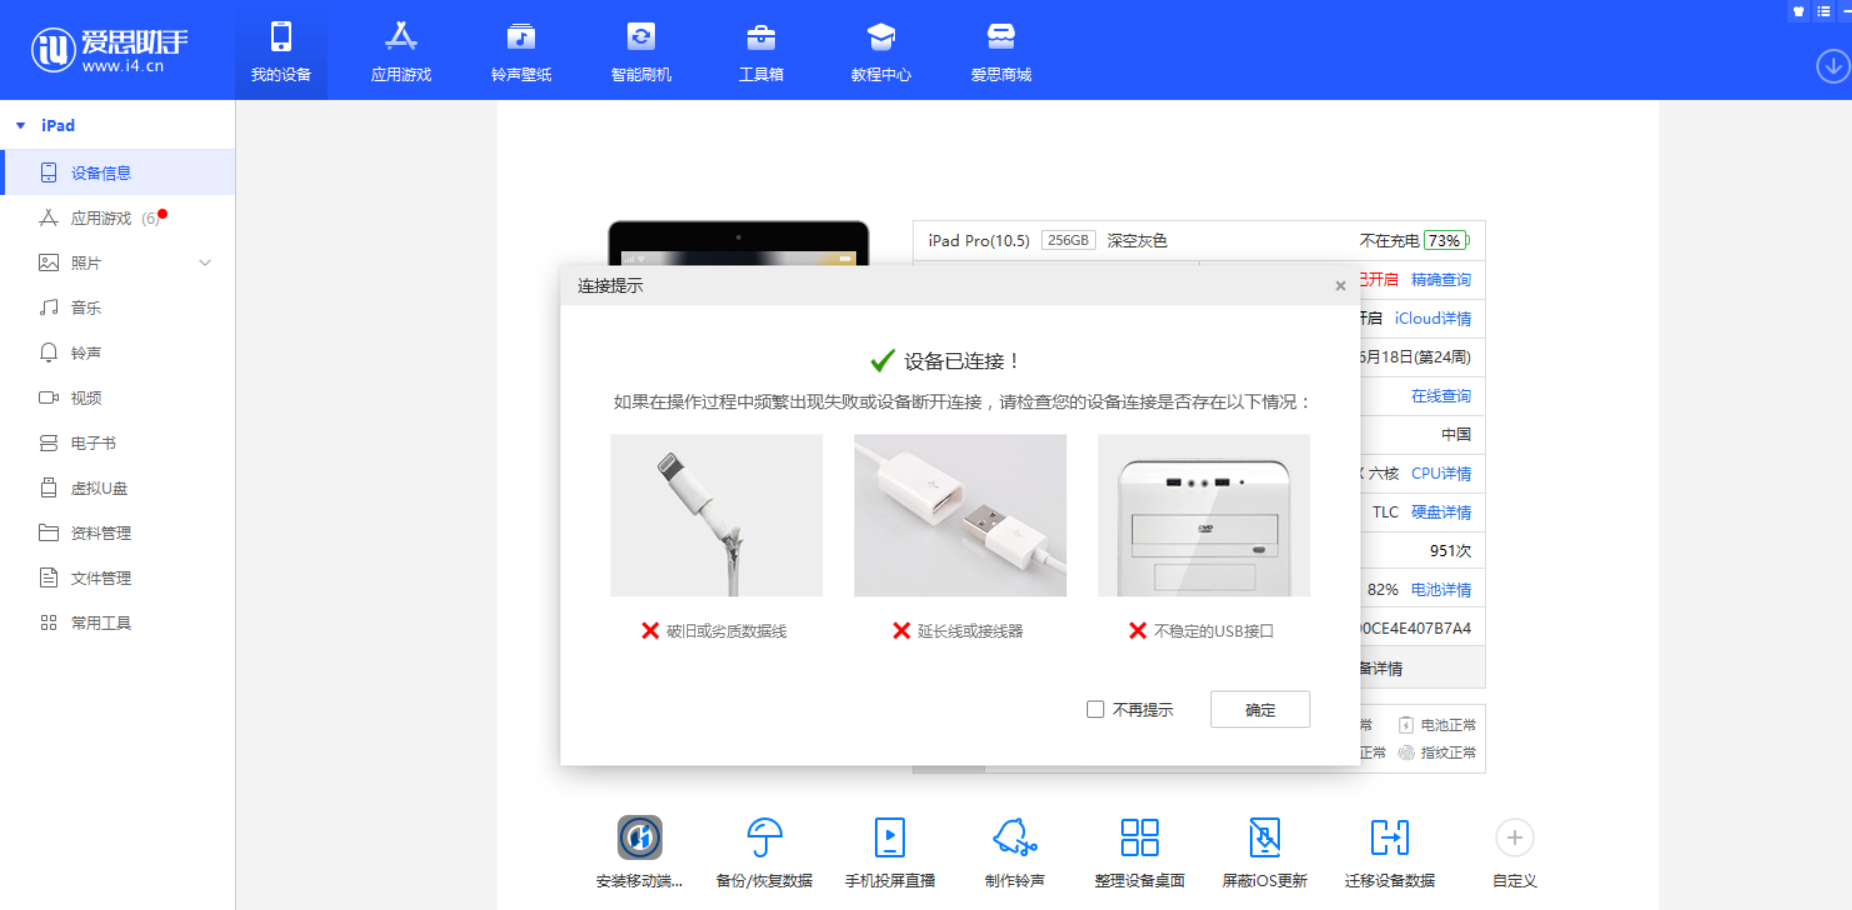This screenshot has height=910, width=1852.
Task: Open the 在线查询 link
Action: [1441, 396]
